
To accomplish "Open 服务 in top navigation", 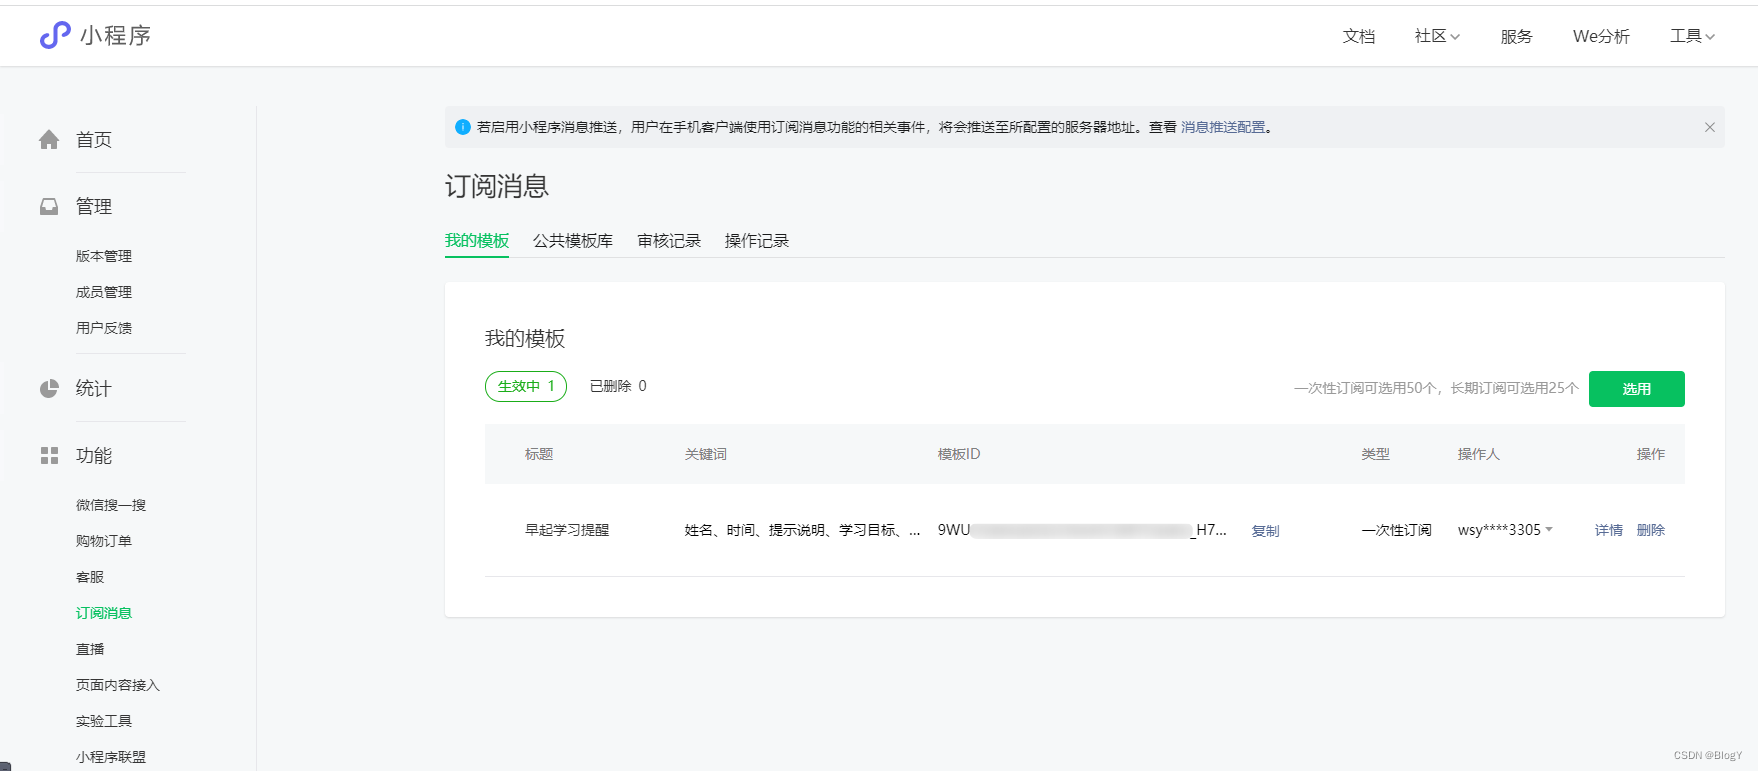I will tap(1516, 36).
